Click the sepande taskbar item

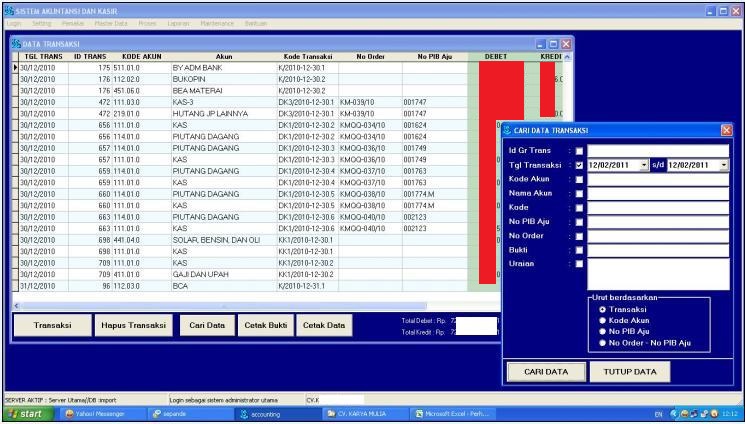point(198,415)
